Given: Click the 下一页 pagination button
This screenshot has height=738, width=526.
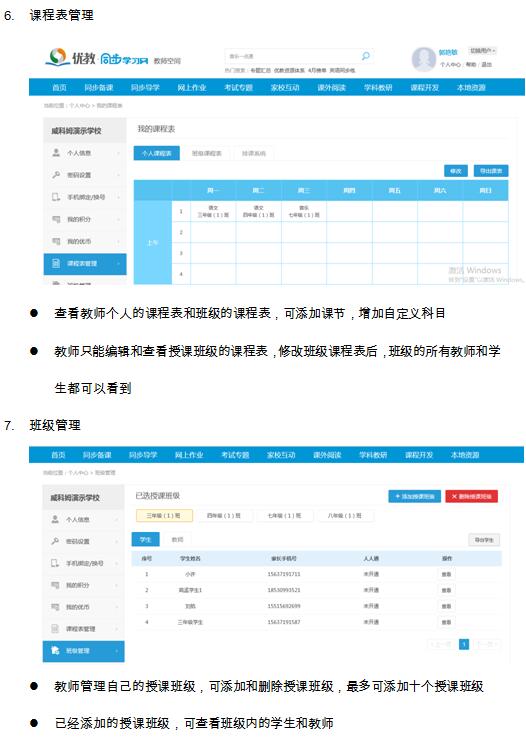Looking at the screenshot, I should click(486, 644).
